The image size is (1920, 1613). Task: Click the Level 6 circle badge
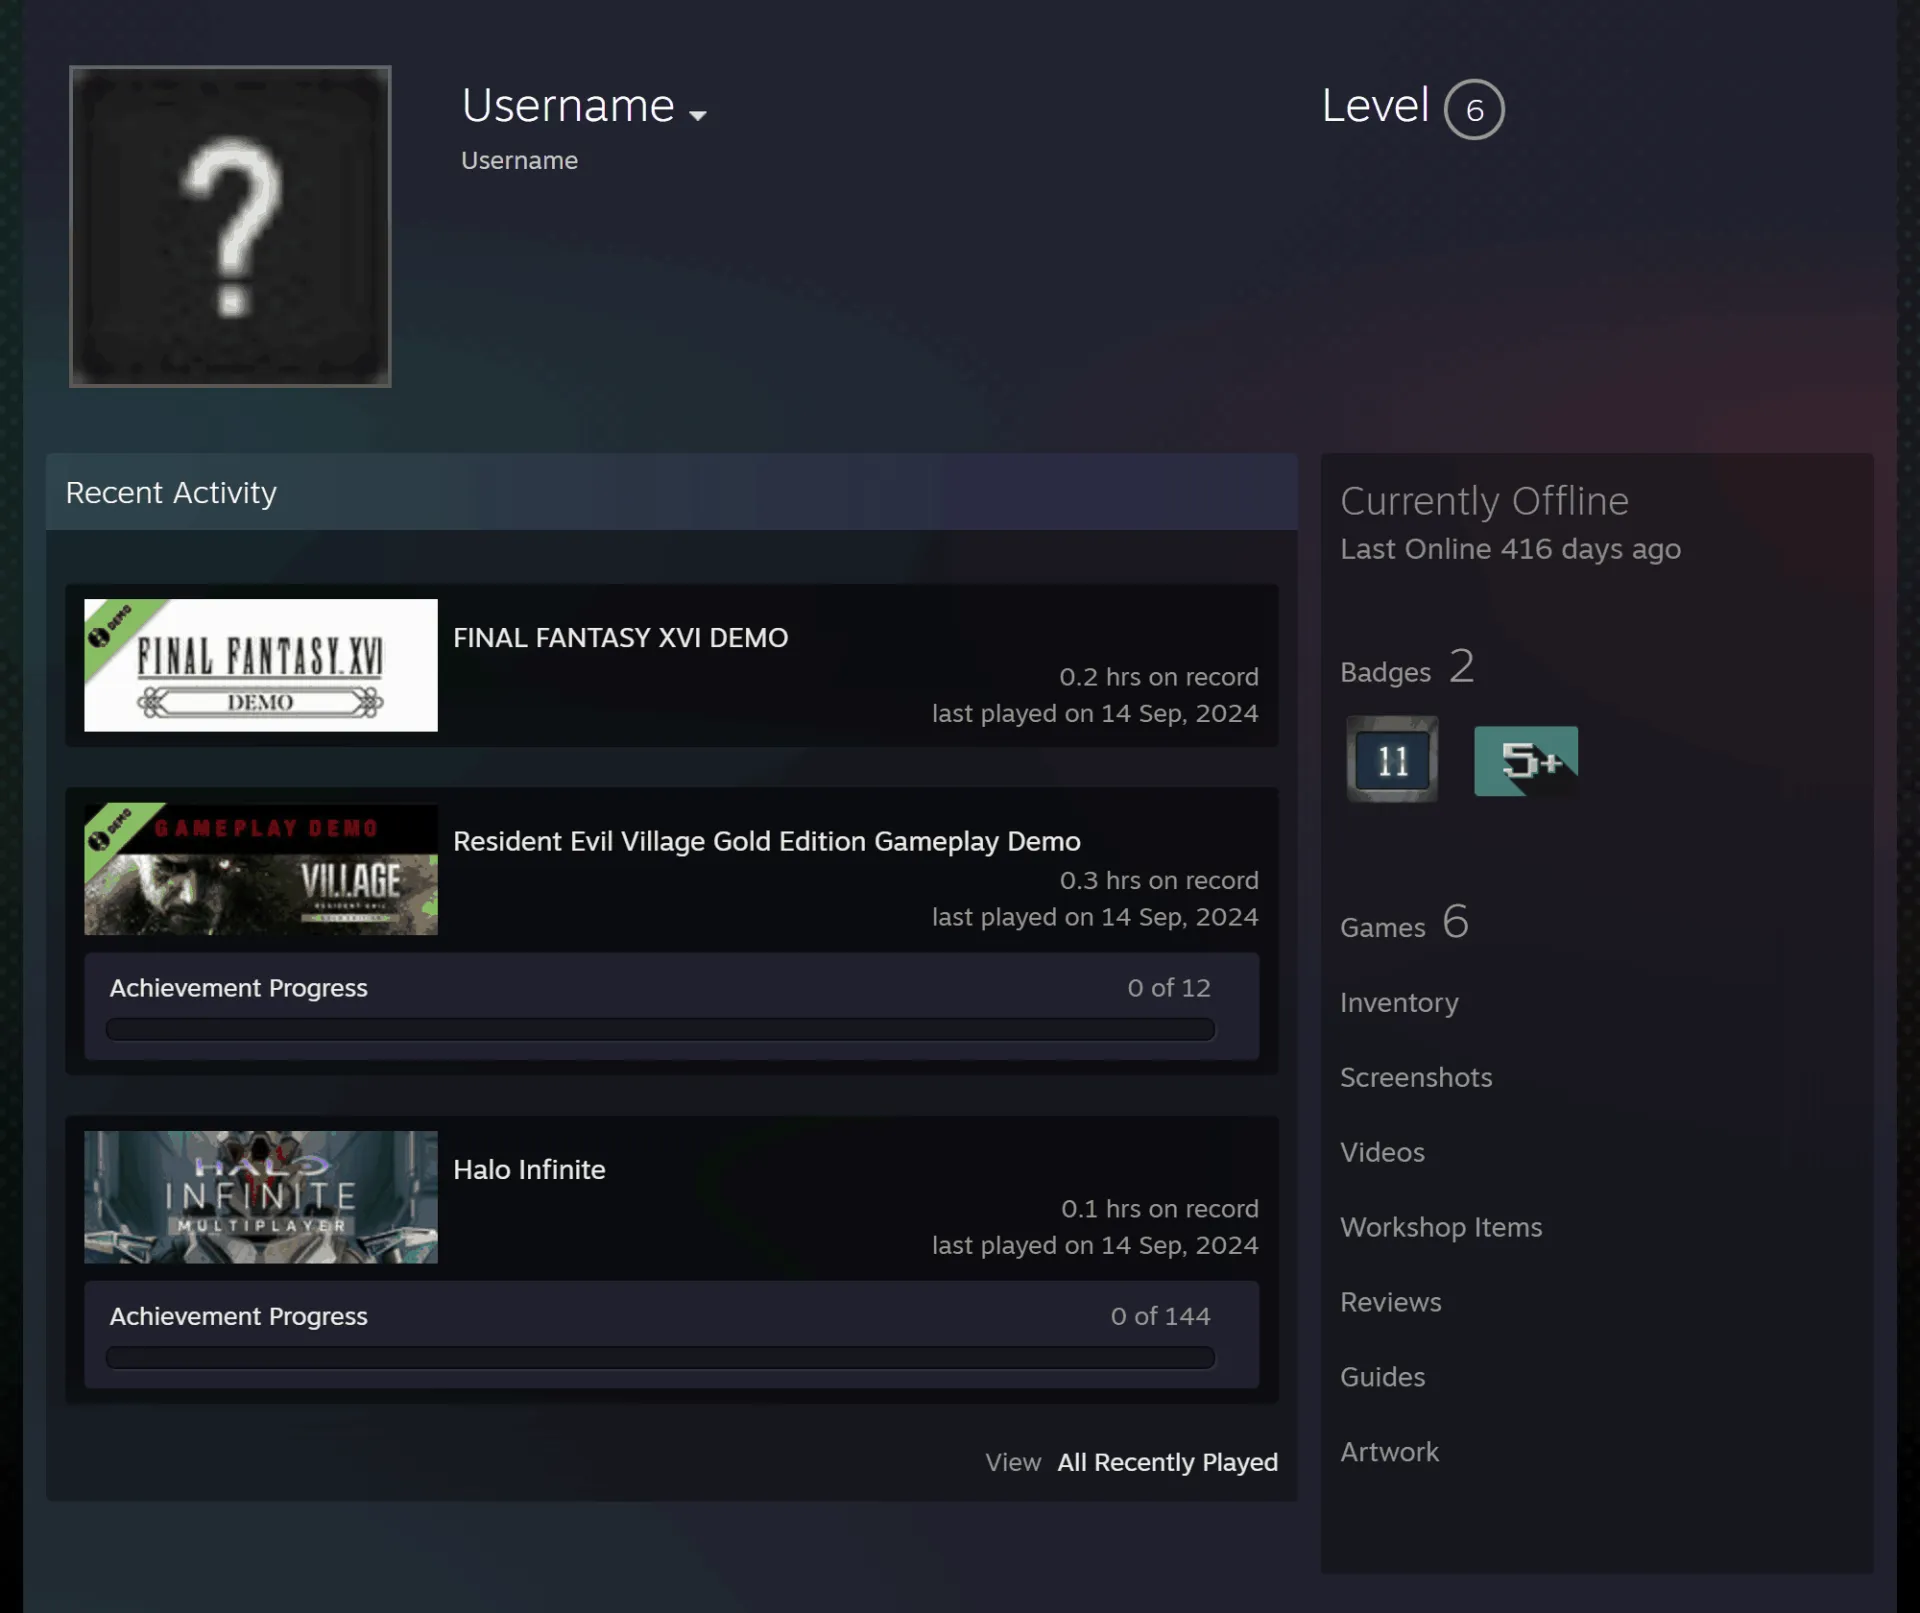pyautogui.click(x=1474, y=109)
